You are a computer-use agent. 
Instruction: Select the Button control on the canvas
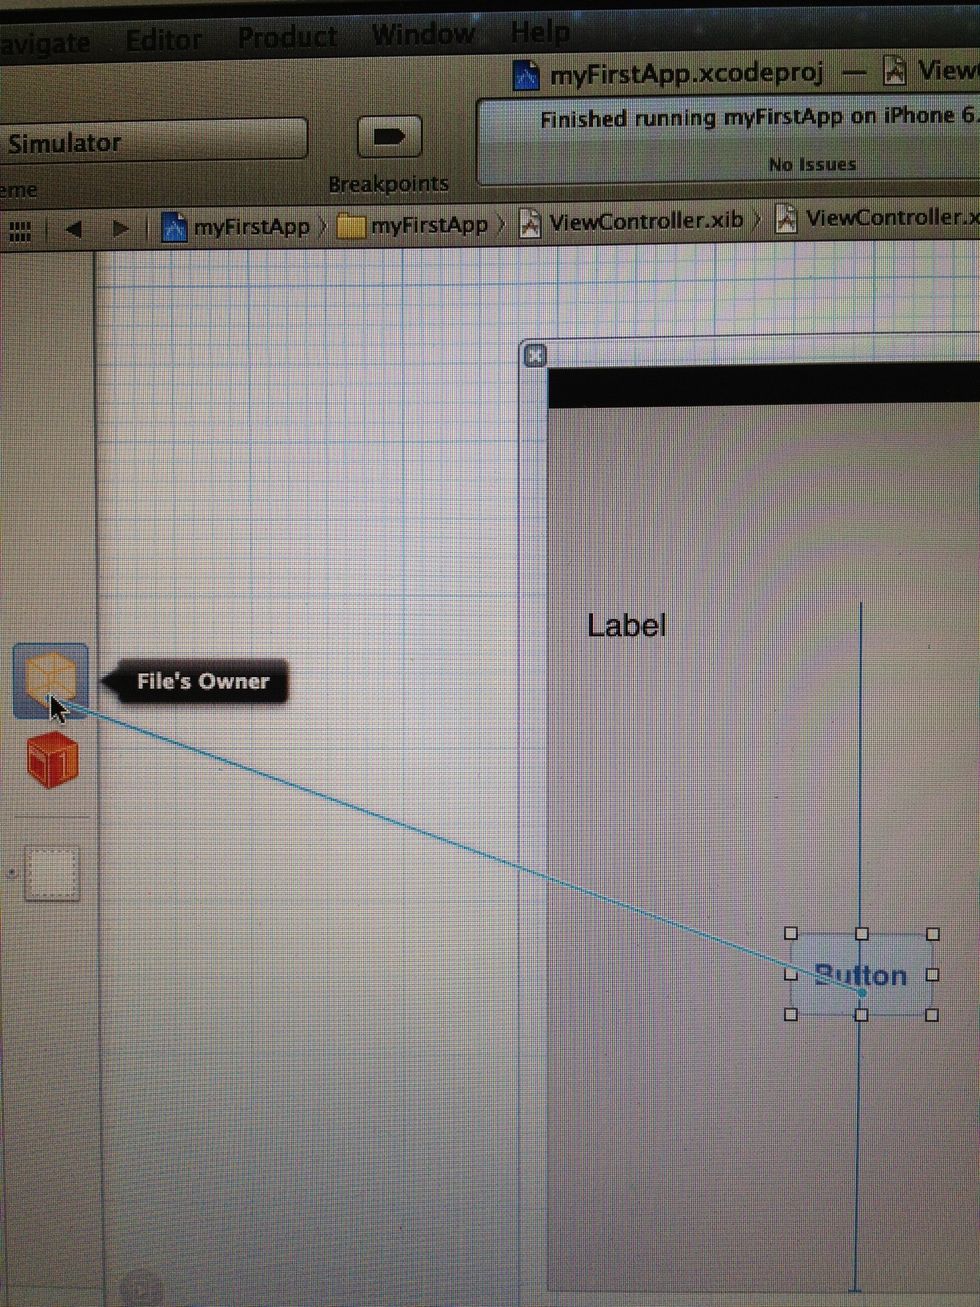pyautogui.click(x=862, y=974)
